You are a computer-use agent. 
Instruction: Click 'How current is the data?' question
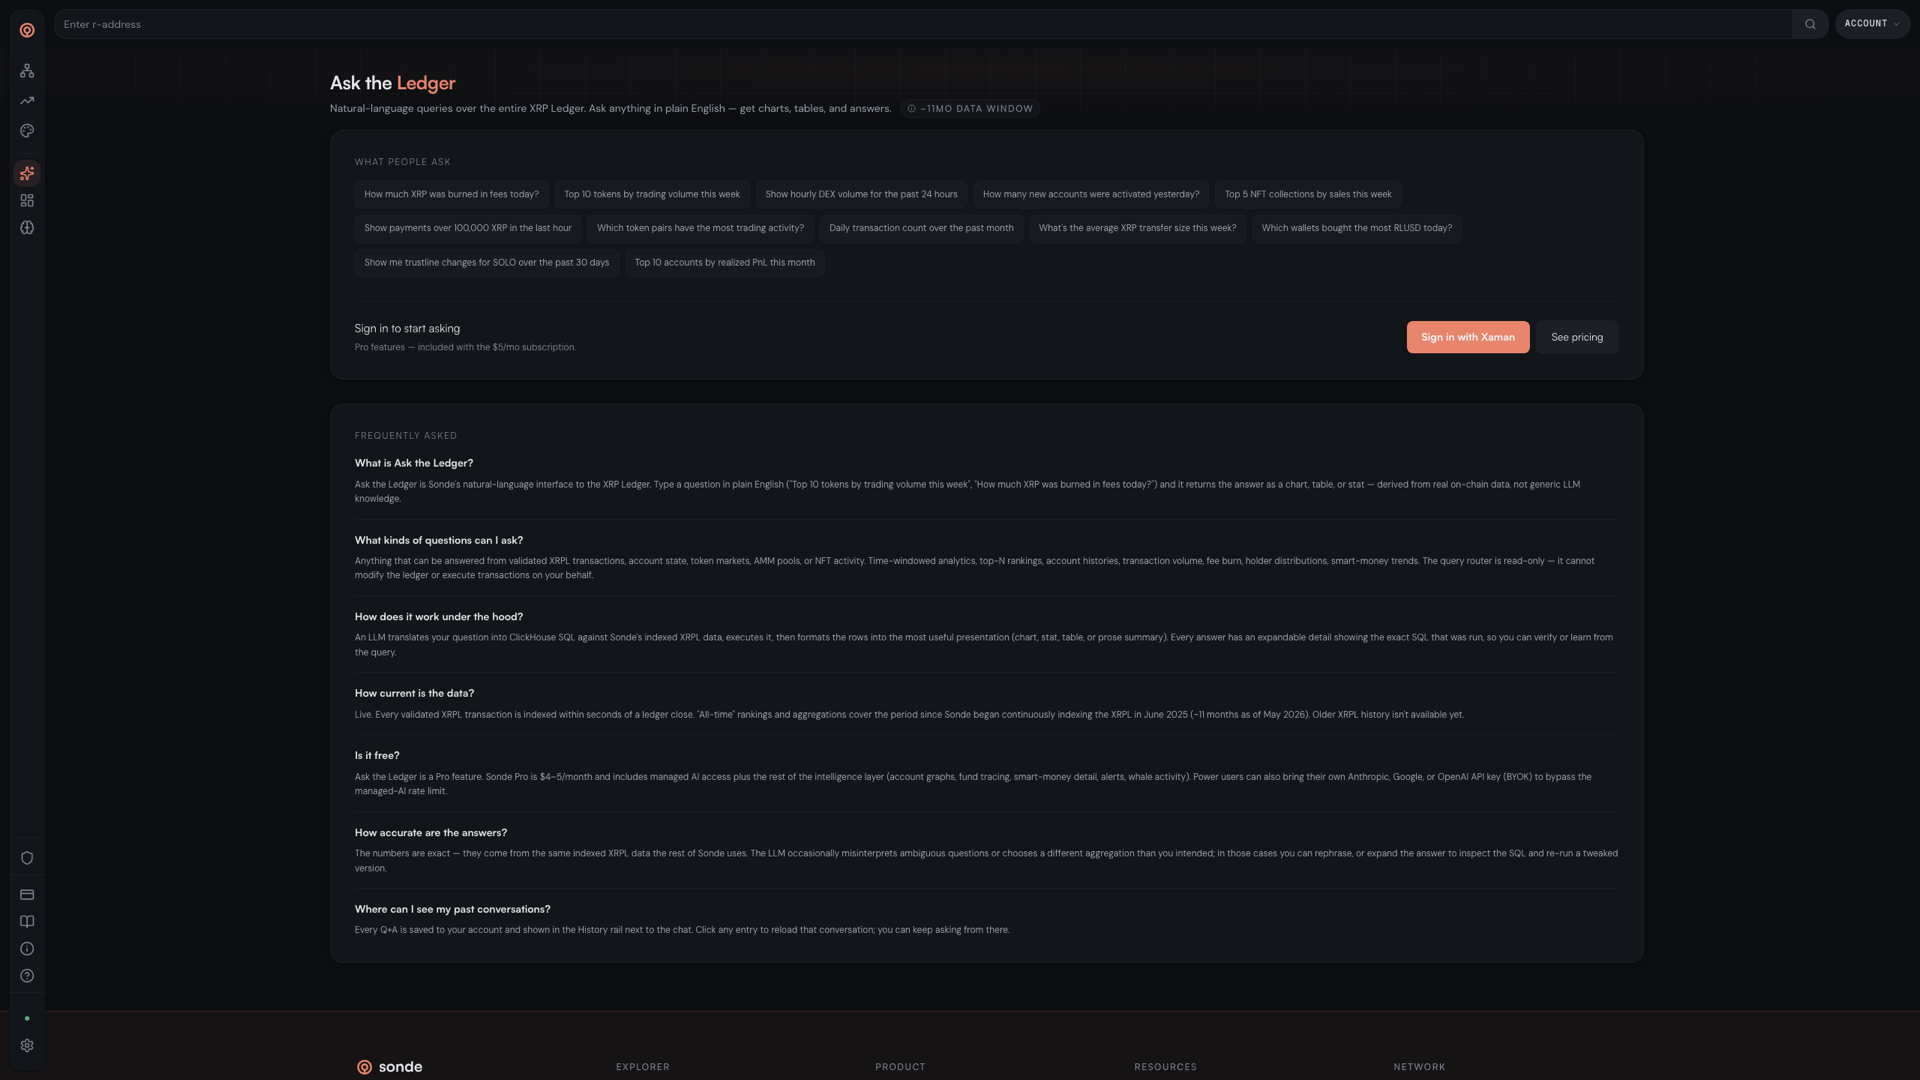(x=414, y=693)
